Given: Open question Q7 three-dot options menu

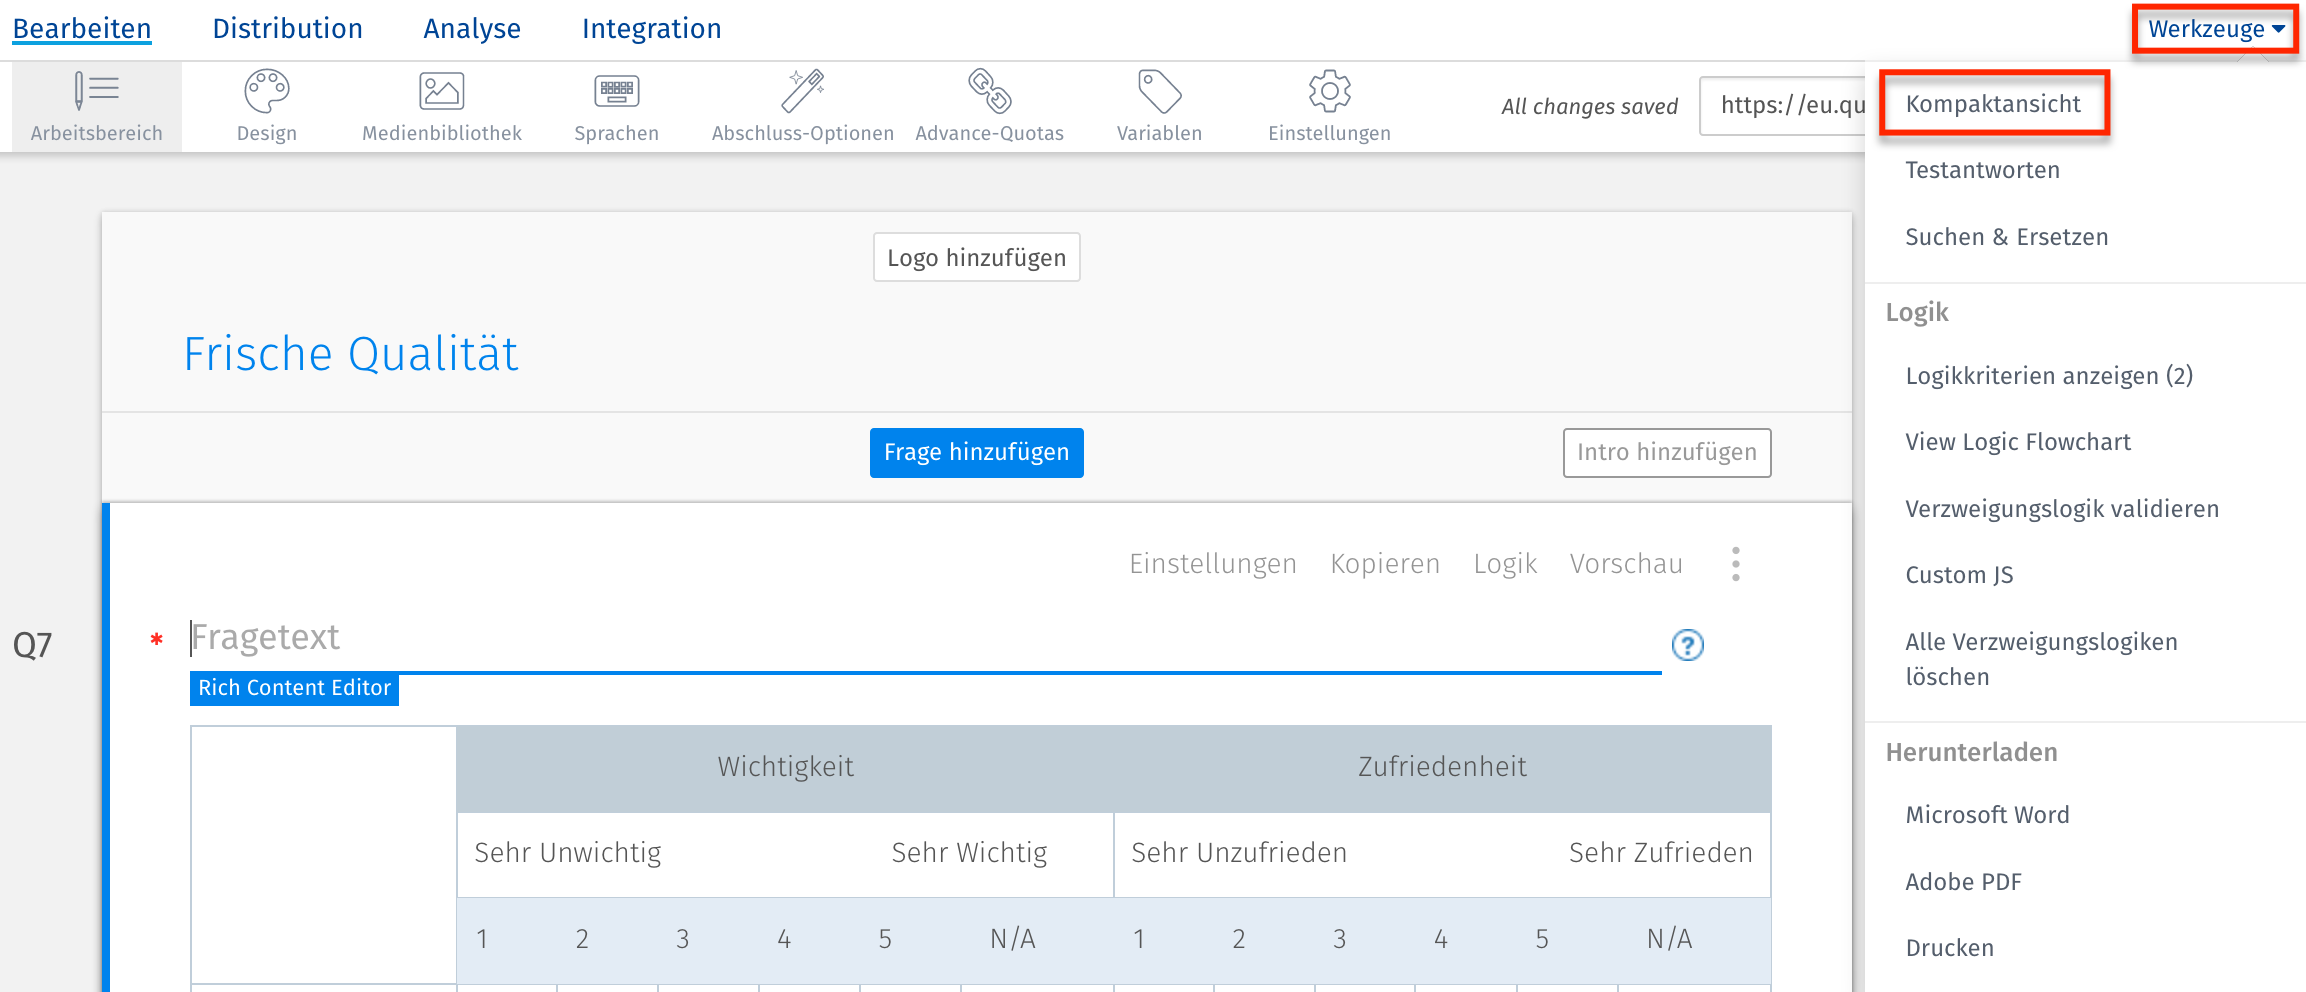Looking at the screenshot, I should click(x=1736, y=563).
